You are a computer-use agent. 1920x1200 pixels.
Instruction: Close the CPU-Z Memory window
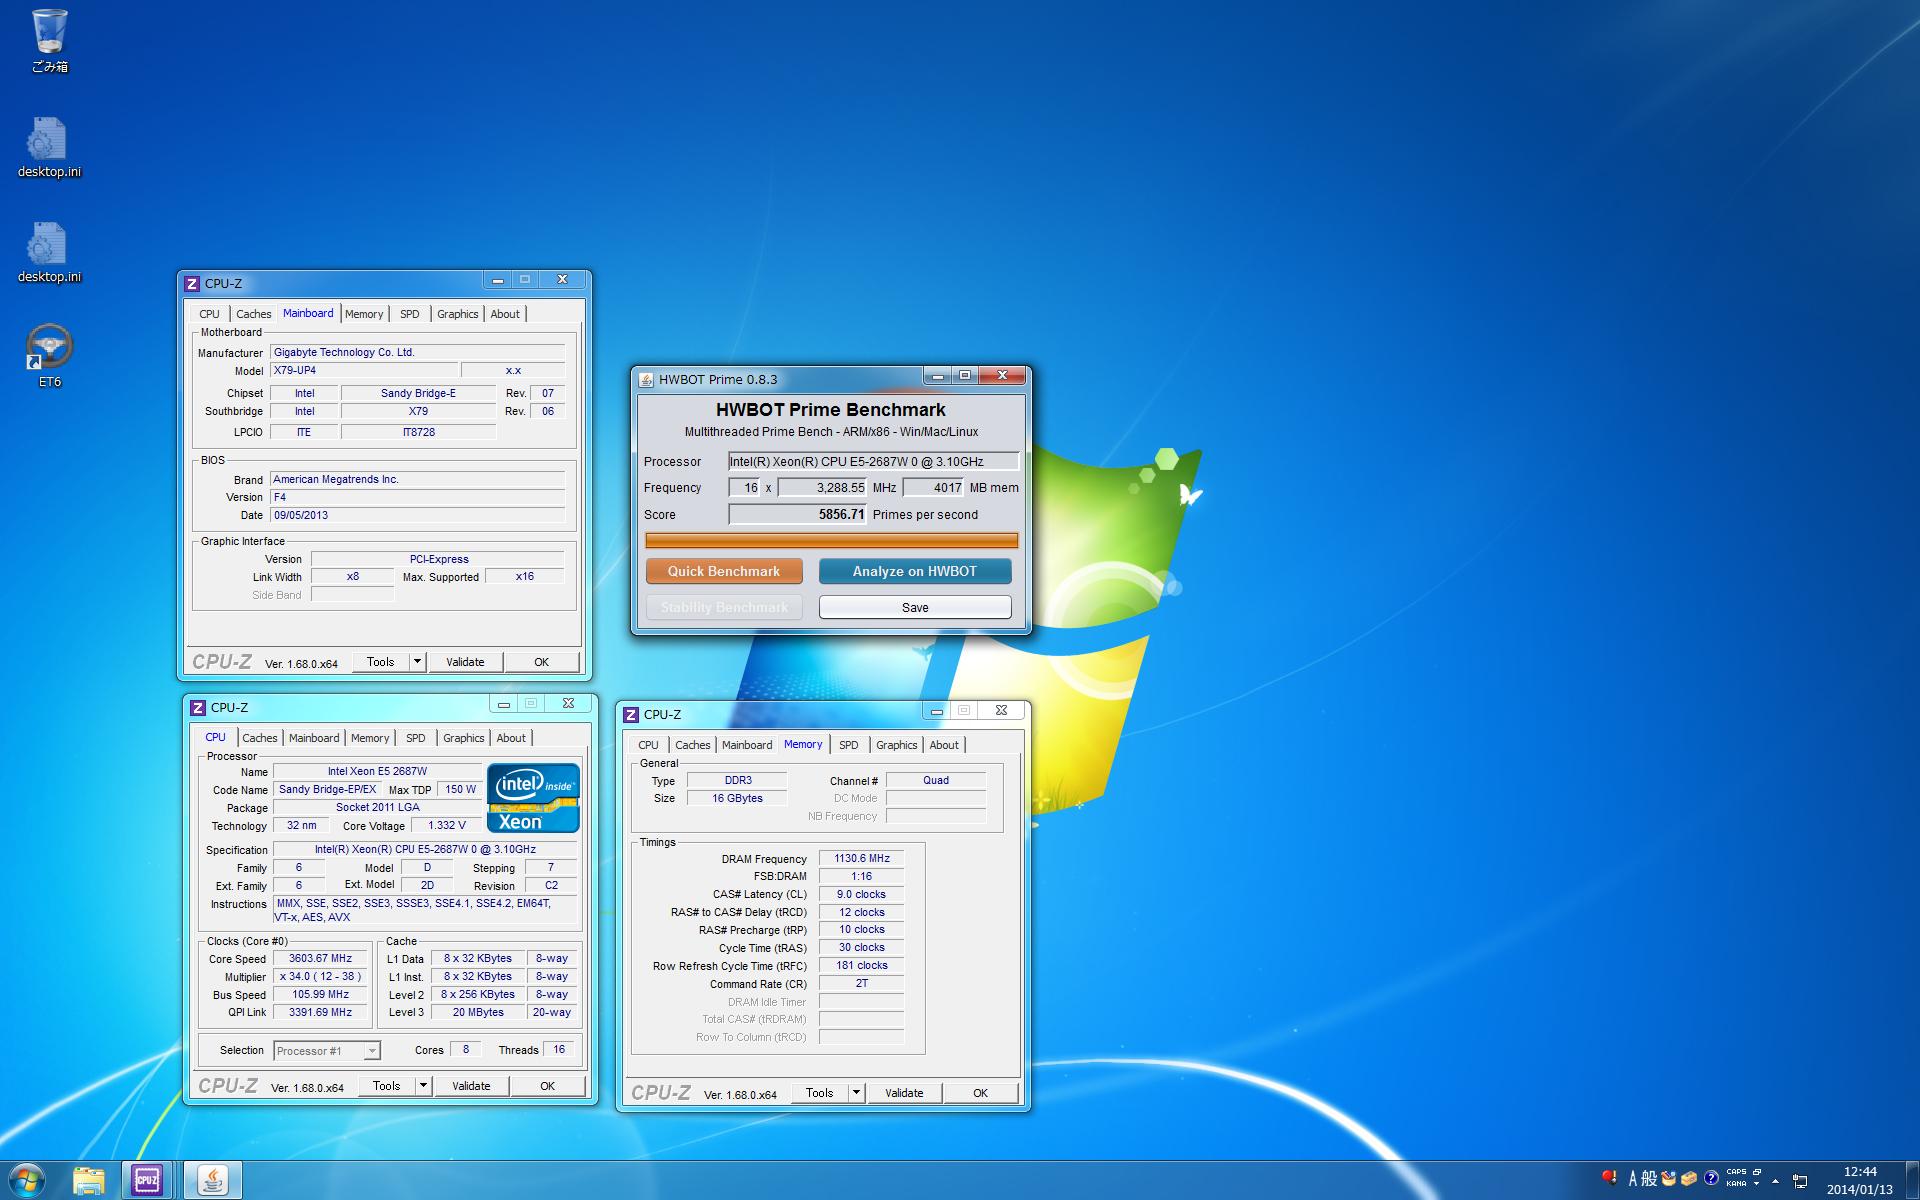pos(1001,711)
